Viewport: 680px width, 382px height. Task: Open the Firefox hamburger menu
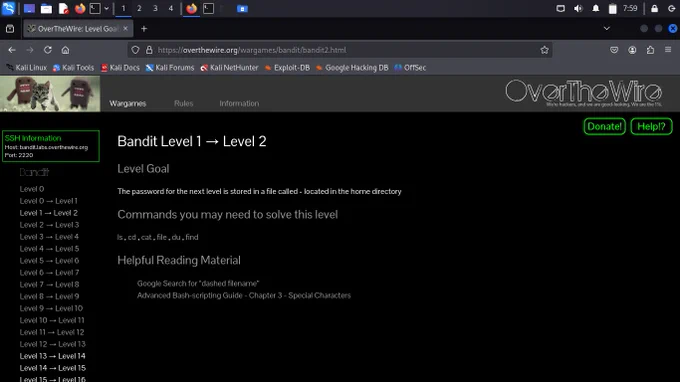(x=668, y=50)
